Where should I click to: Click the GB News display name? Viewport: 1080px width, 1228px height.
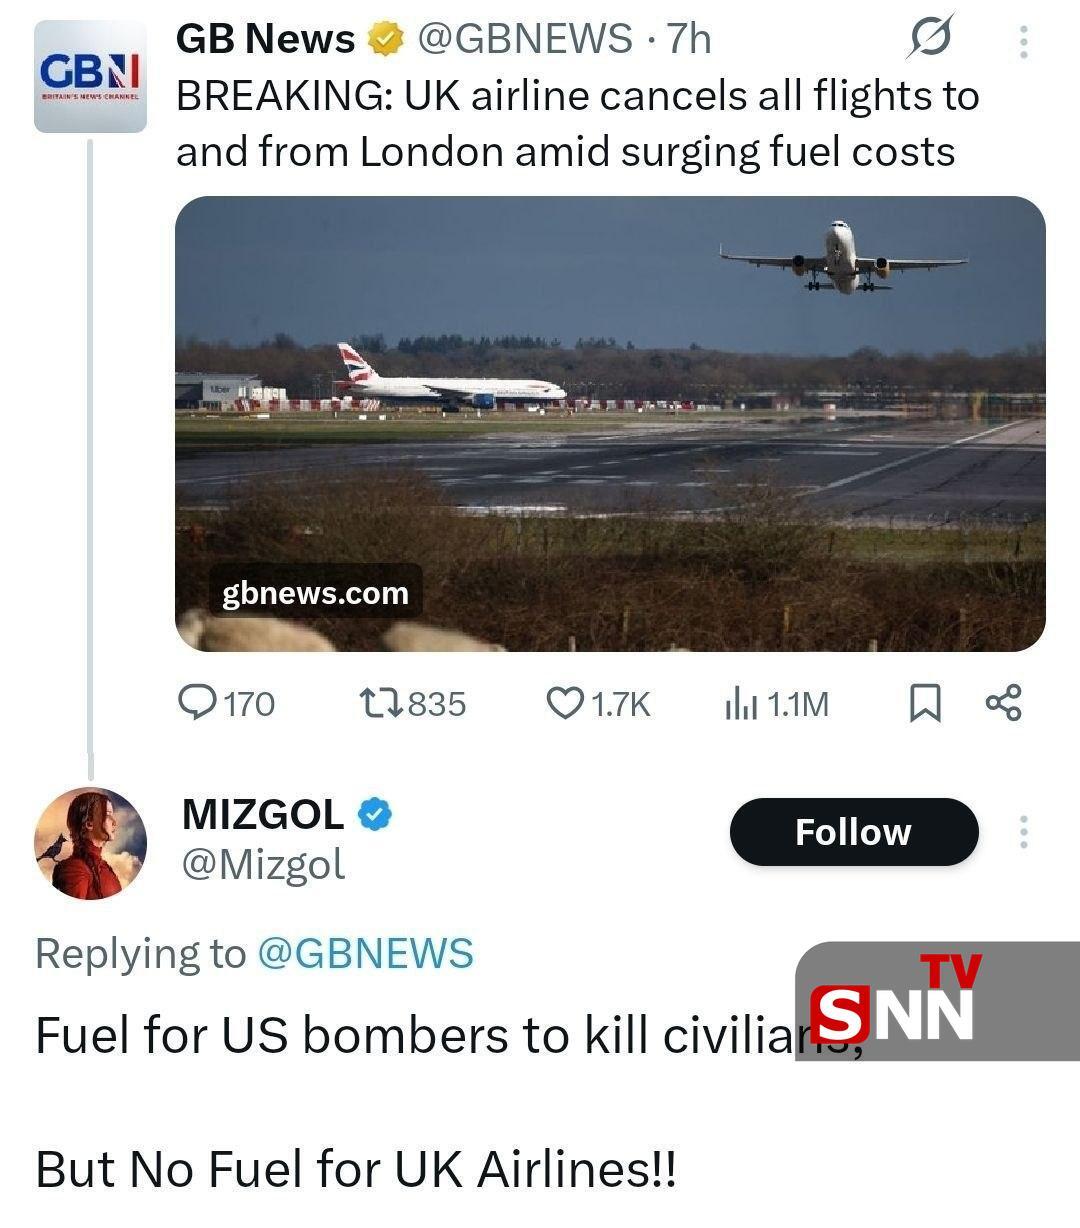click(265, 39)
